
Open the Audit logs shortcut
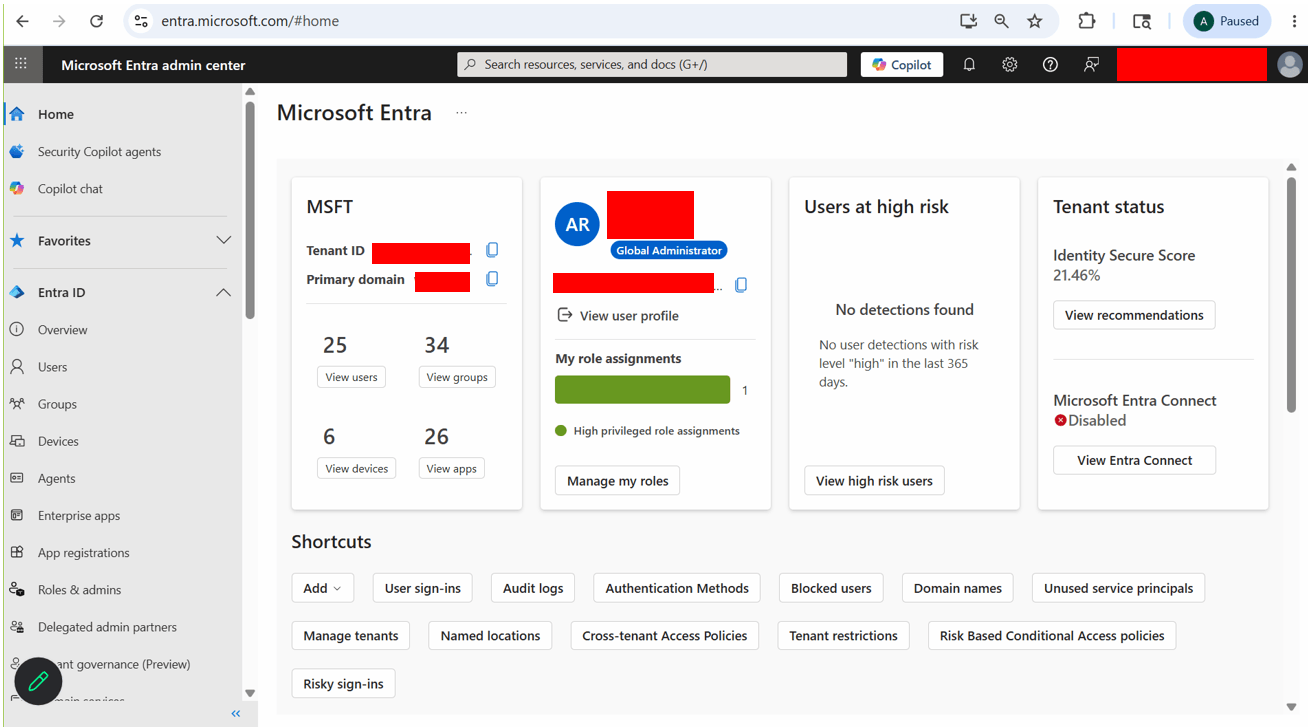click(533, 588)
